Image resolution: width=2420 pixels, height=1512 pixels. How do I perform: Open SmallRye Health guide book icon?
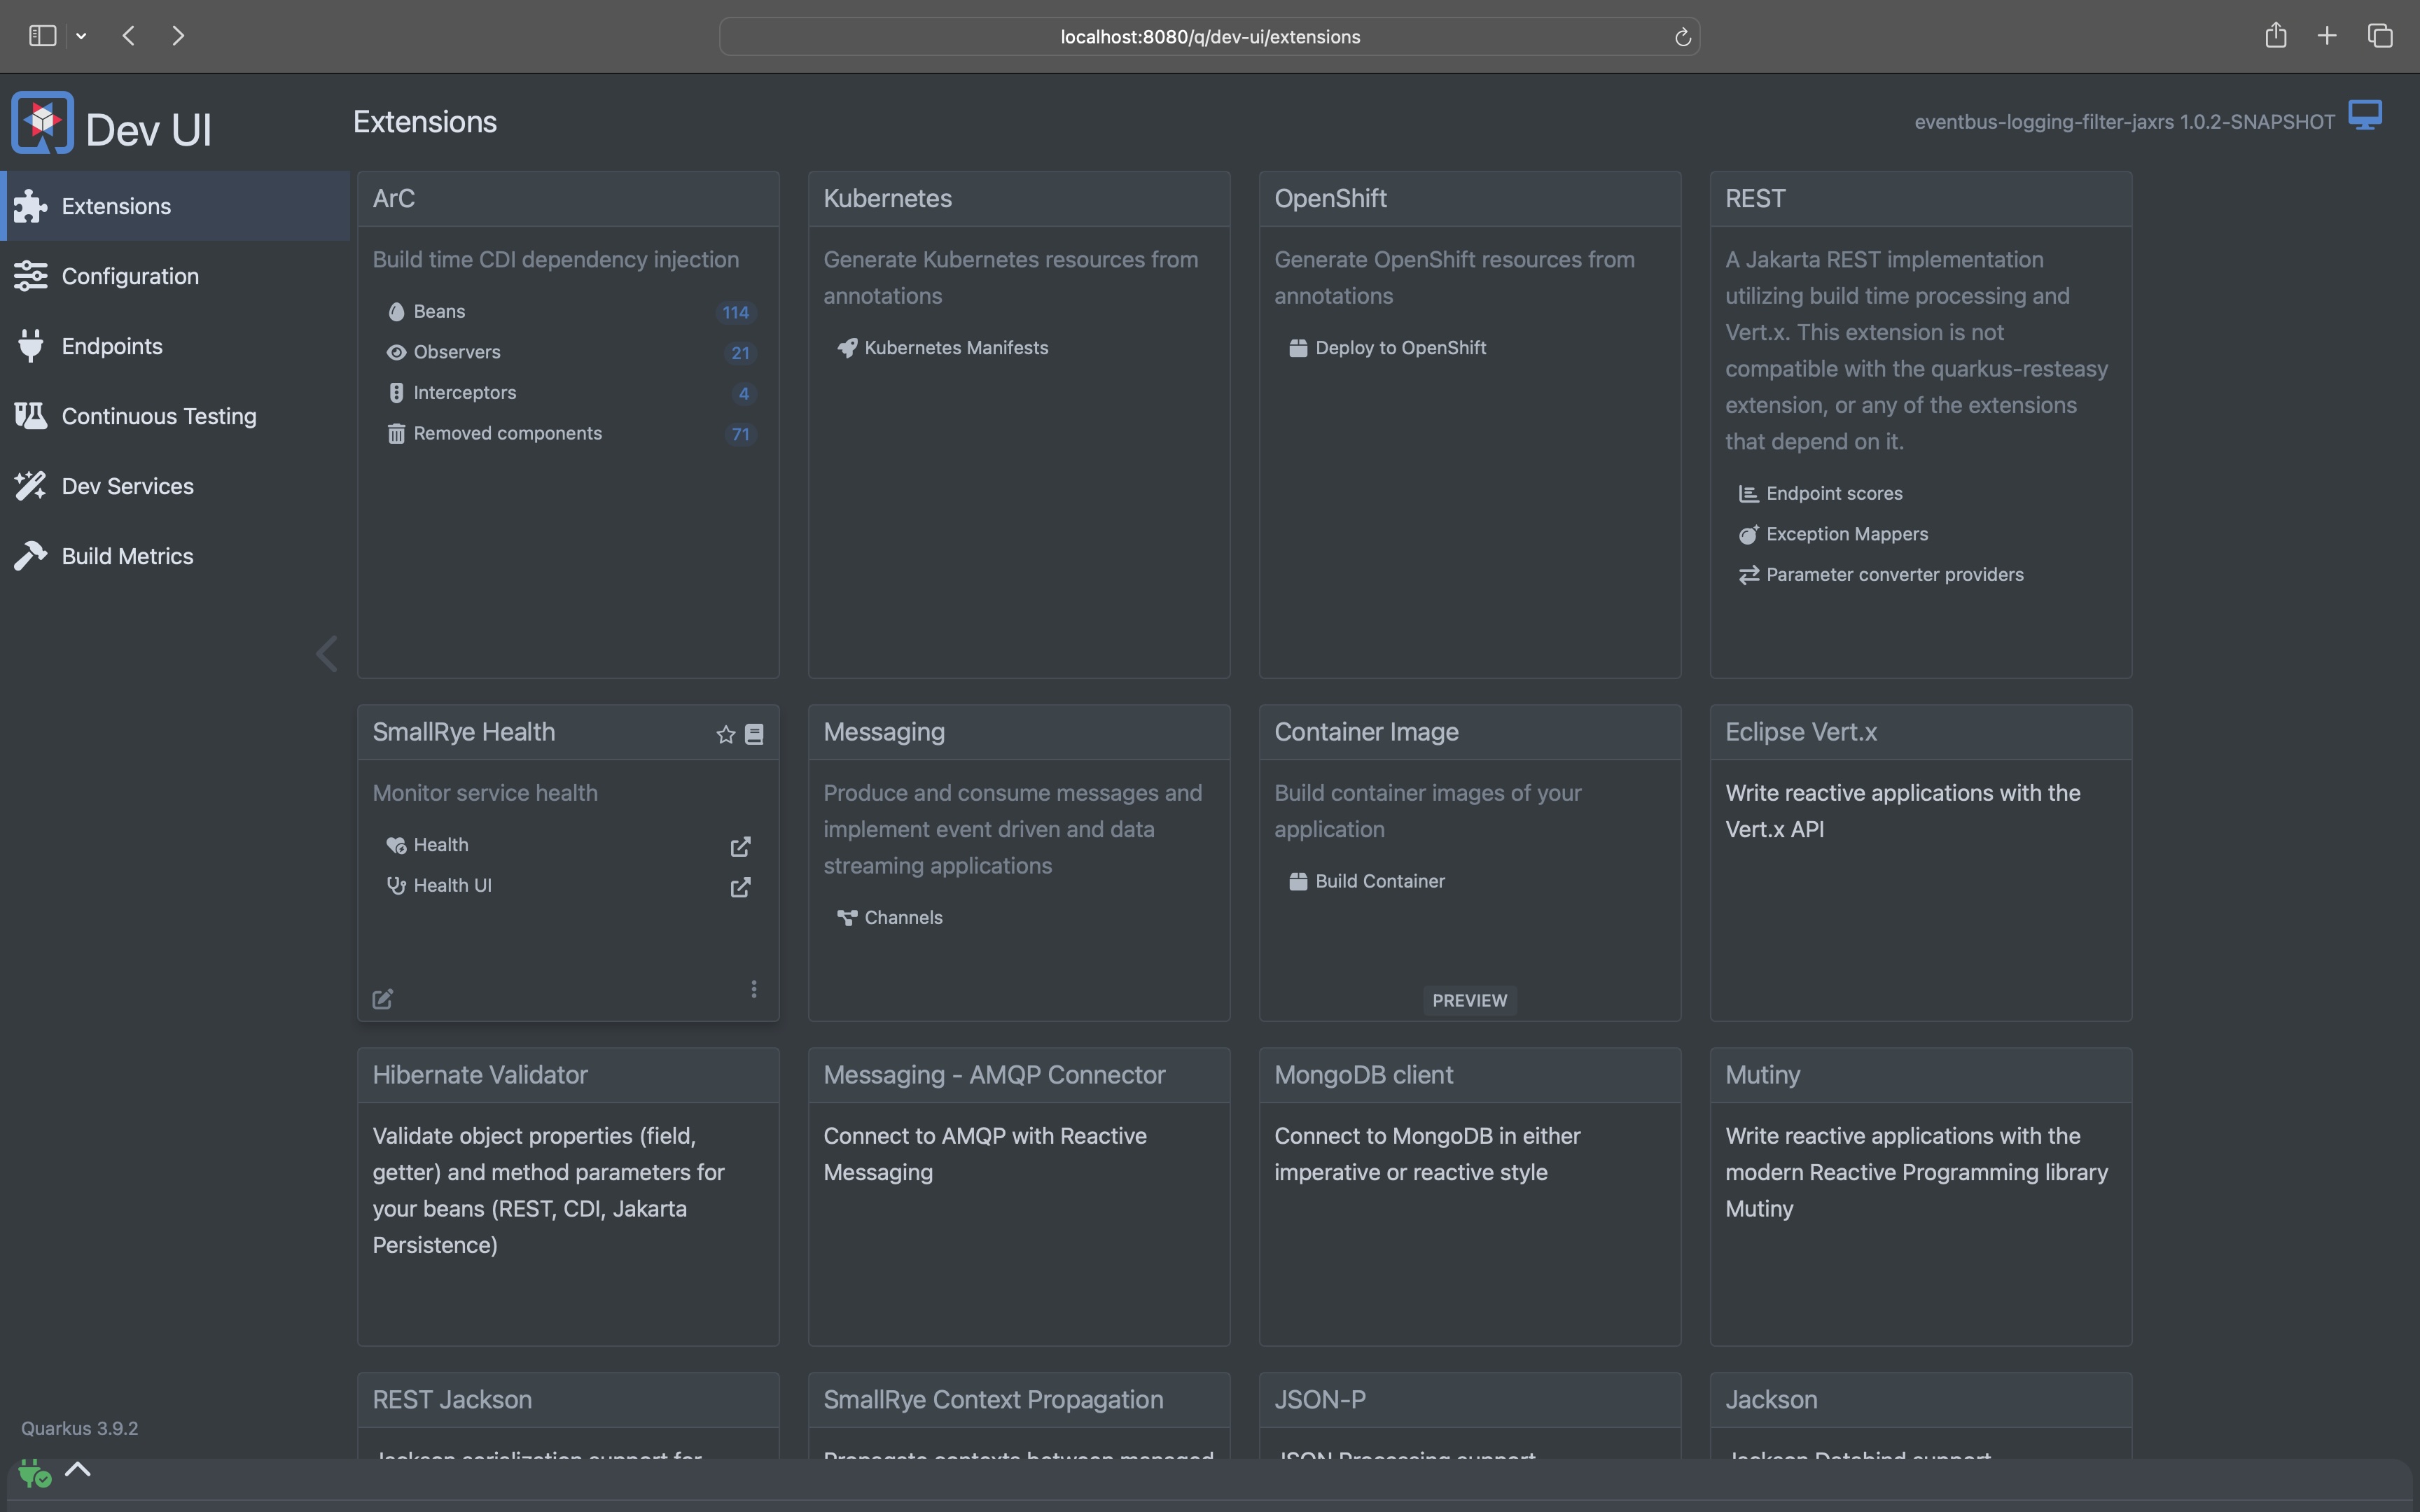755,735
